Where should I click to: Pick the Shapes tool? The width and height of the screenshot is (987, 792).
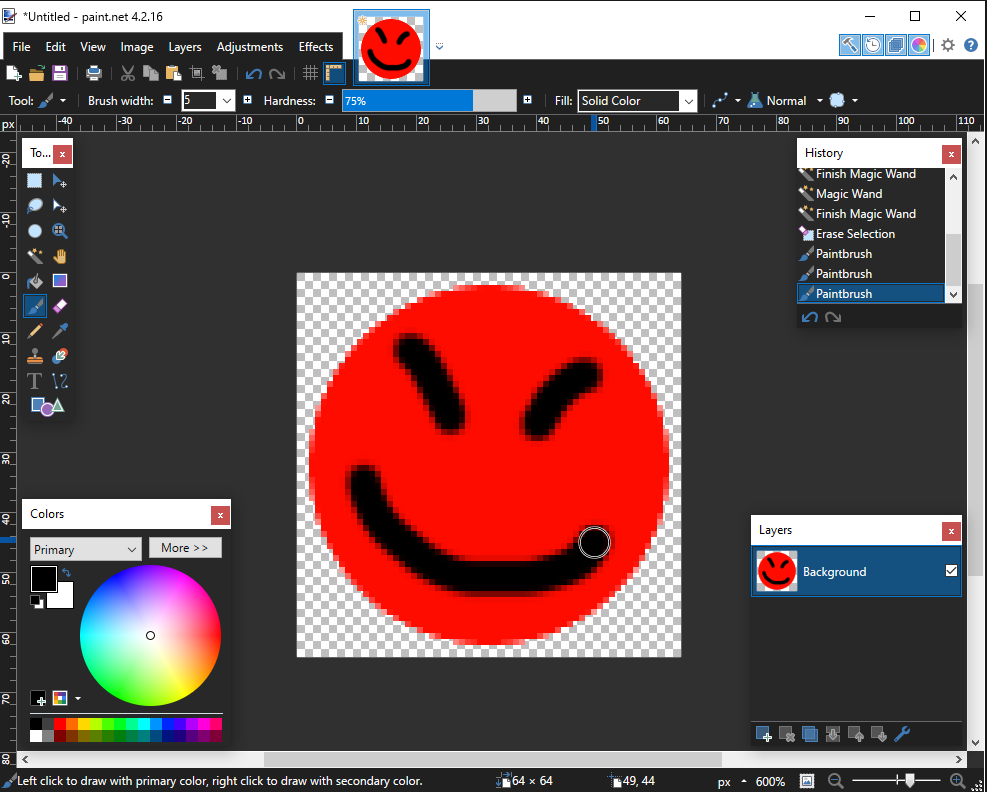tap(47, 406)
